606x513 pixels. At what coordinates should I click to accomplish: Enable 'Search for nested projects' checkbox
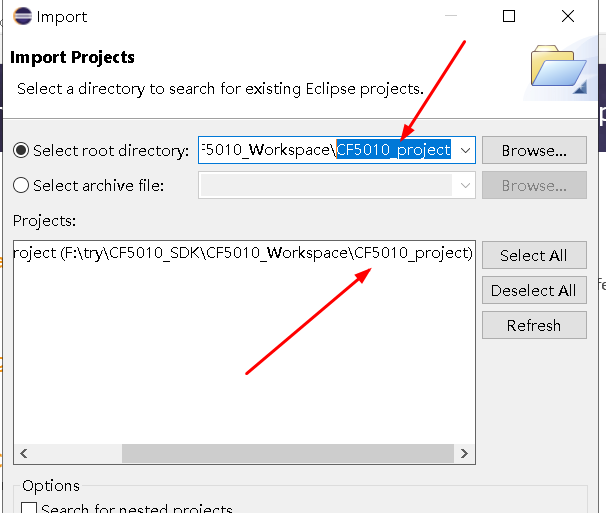point(29,508)
